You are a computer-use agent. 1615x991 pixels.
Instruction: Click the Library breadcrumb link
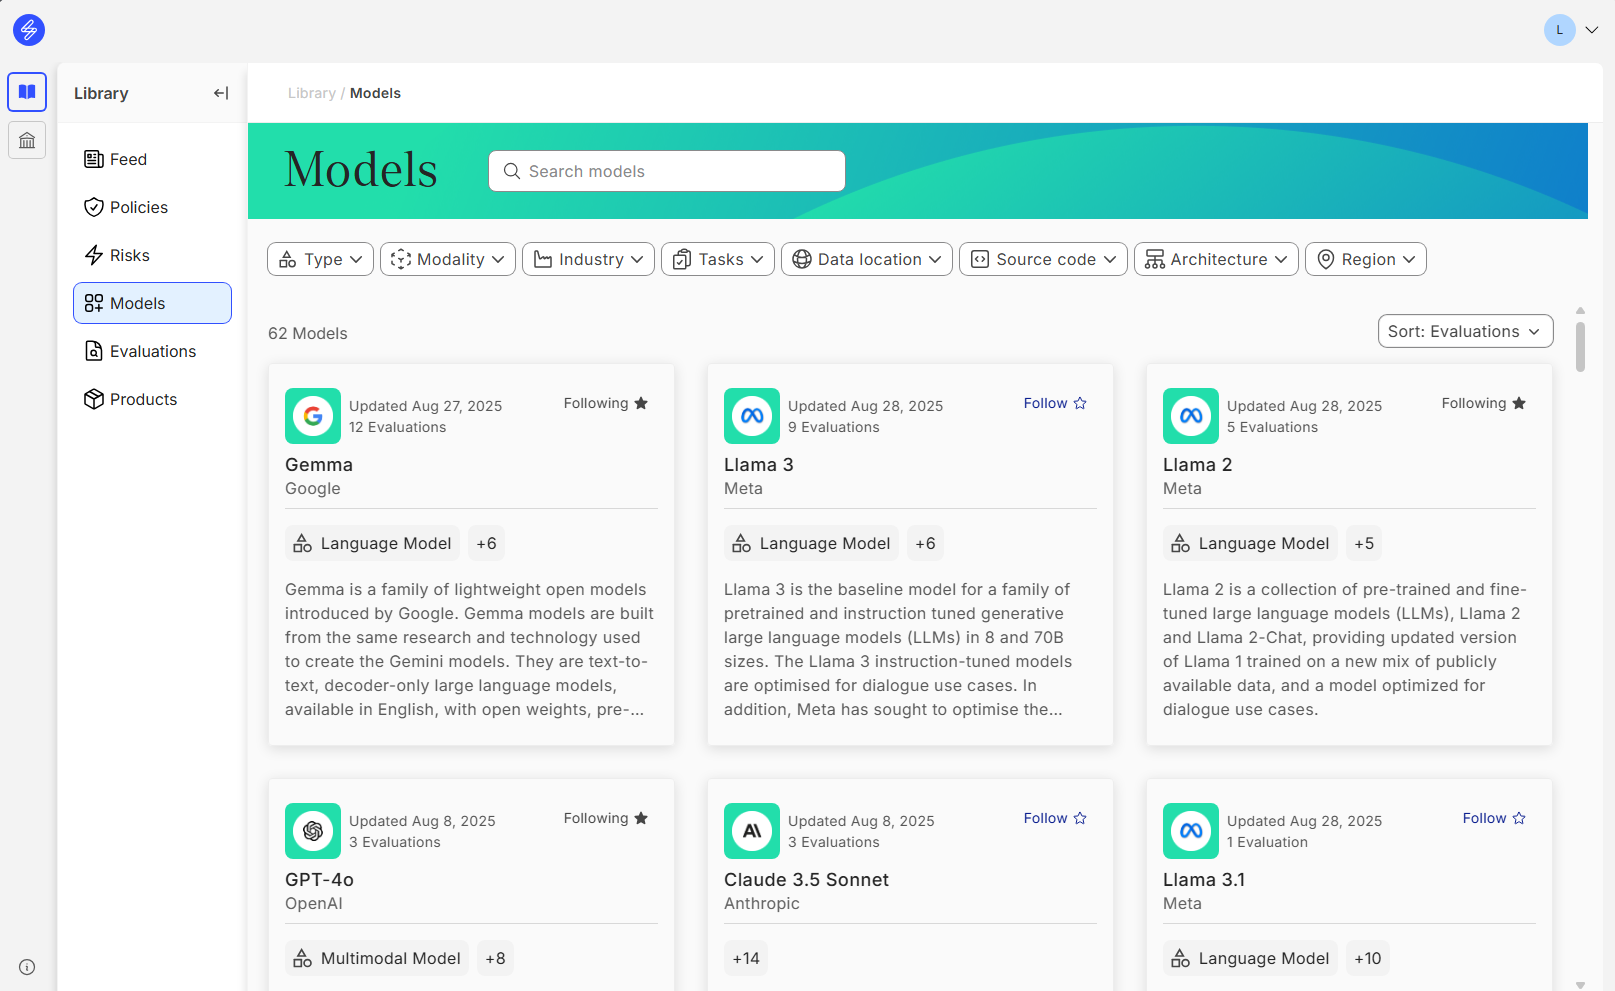click(311, 93)
